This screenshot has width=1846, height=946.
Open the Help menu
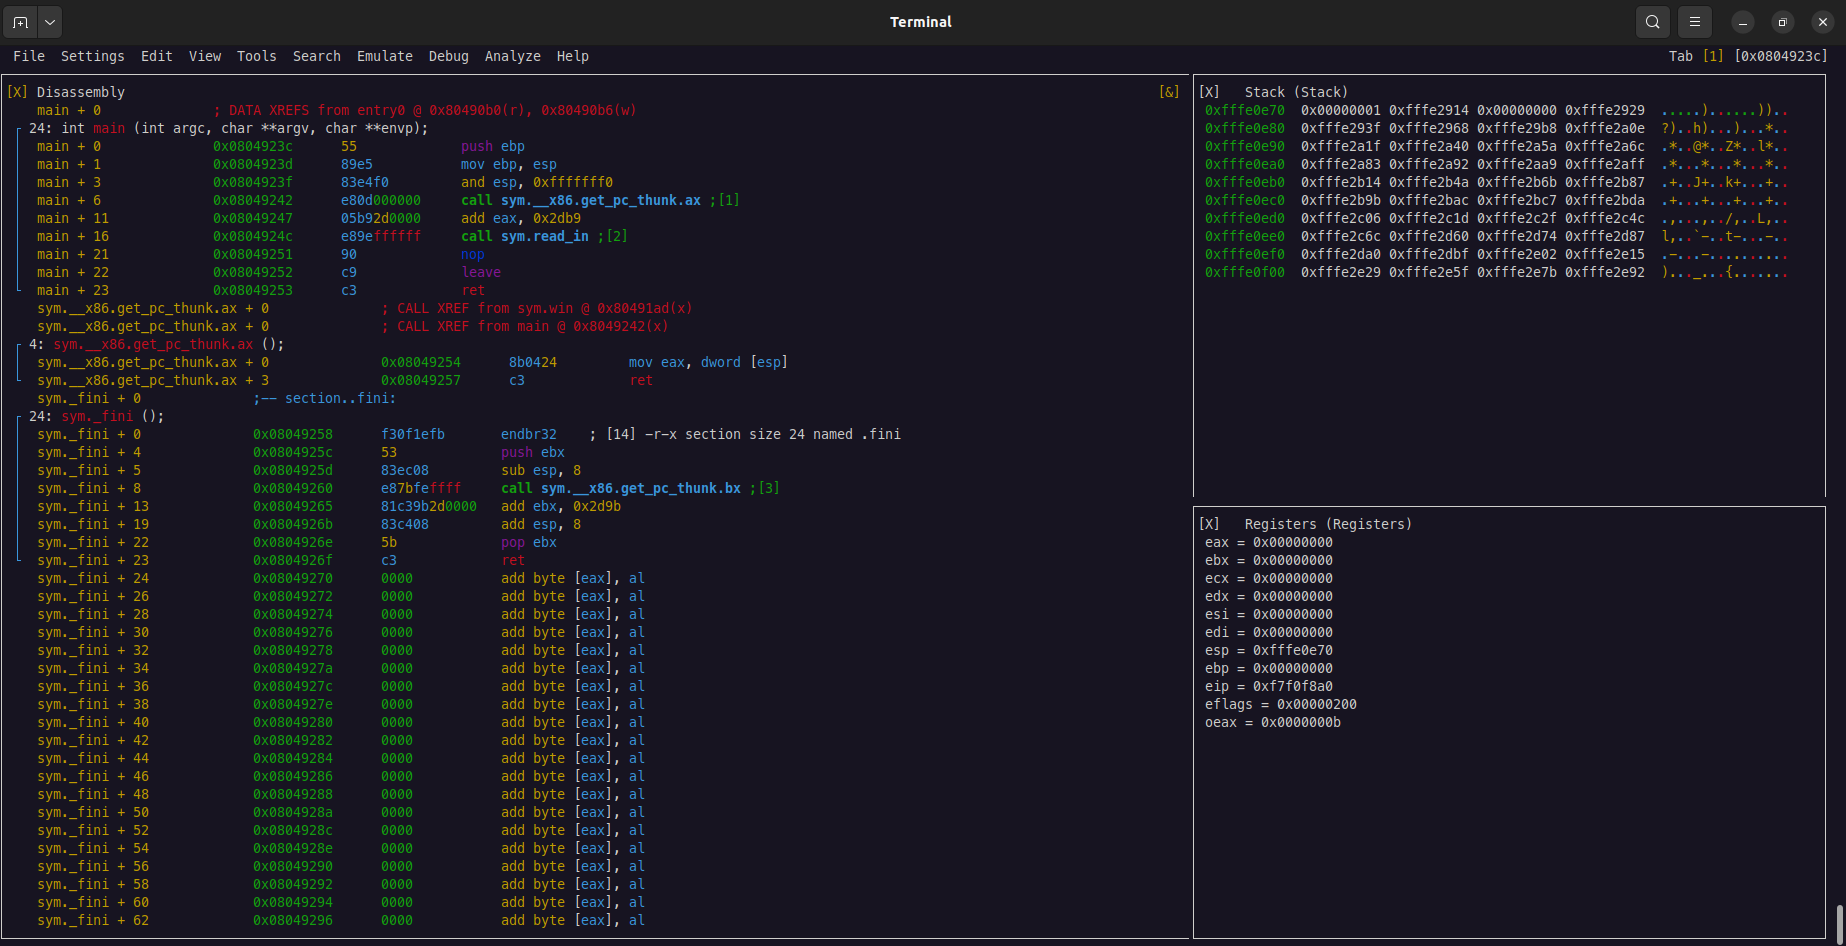(573, 56)
